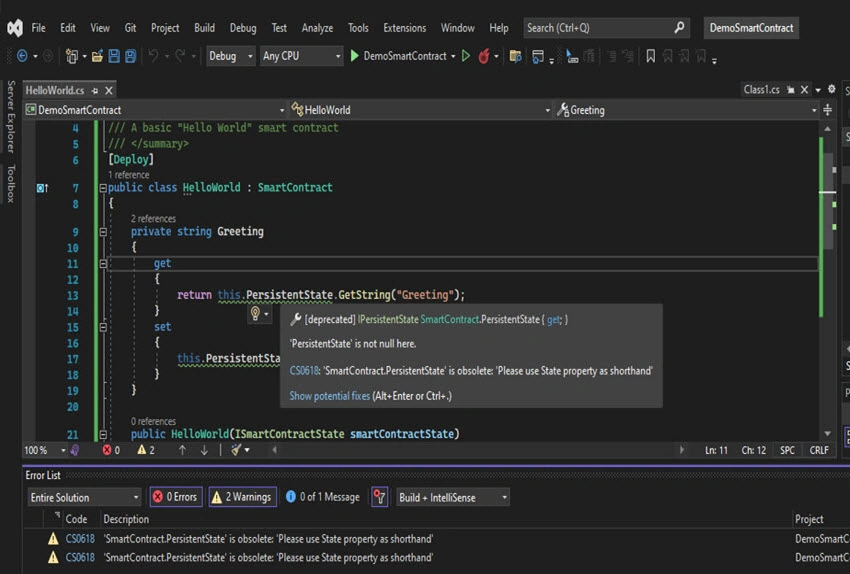The width and height of the screenshot is (850, 574).
Task: Toggle the 0 Errors filter
Action: 176,496
